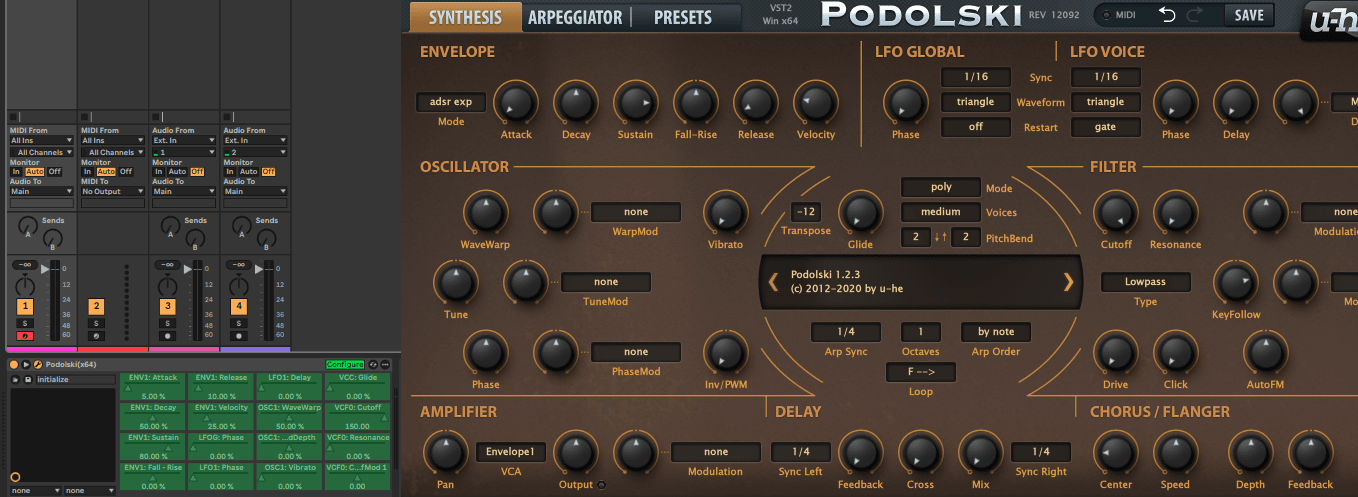This screenshot has width=1358, height=497.
Task: Open filter Type Lowpass selector
Action: 1145,282
